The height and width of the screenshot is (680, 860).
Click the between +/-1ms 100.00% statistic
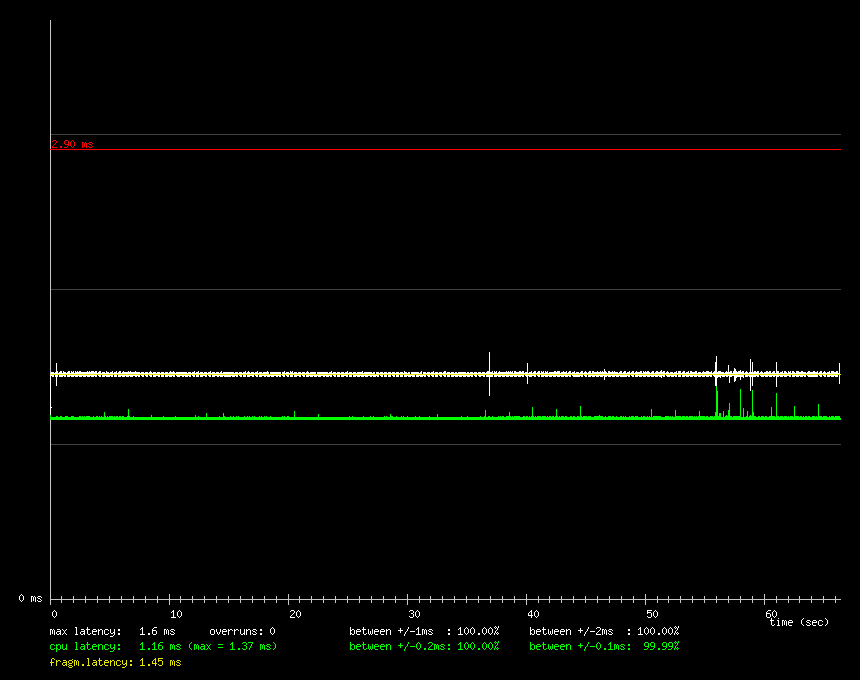424,632
